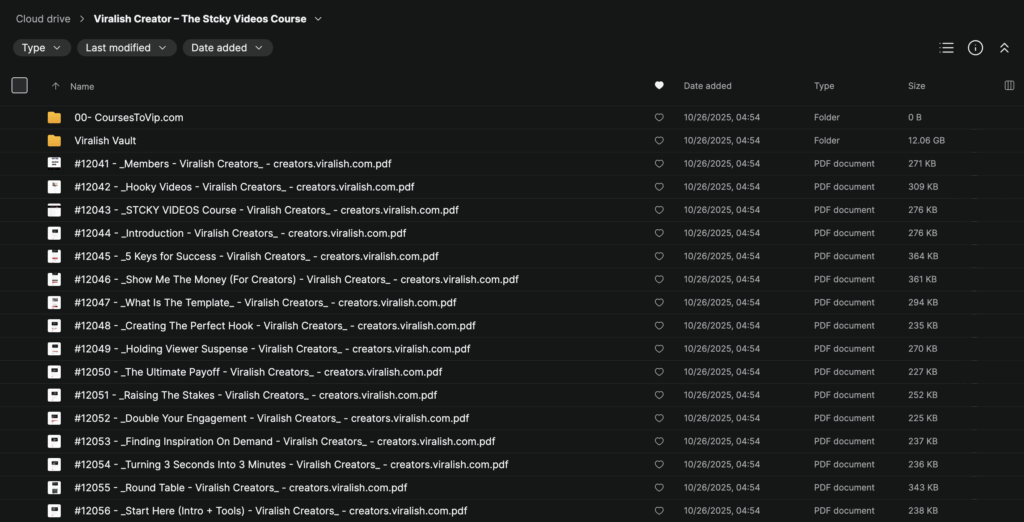Select file name #12054 Turning 3 Seconds Into 3 Minutes
The image size is (1024, 522).
pyautogui.click(x=291, y=465)
